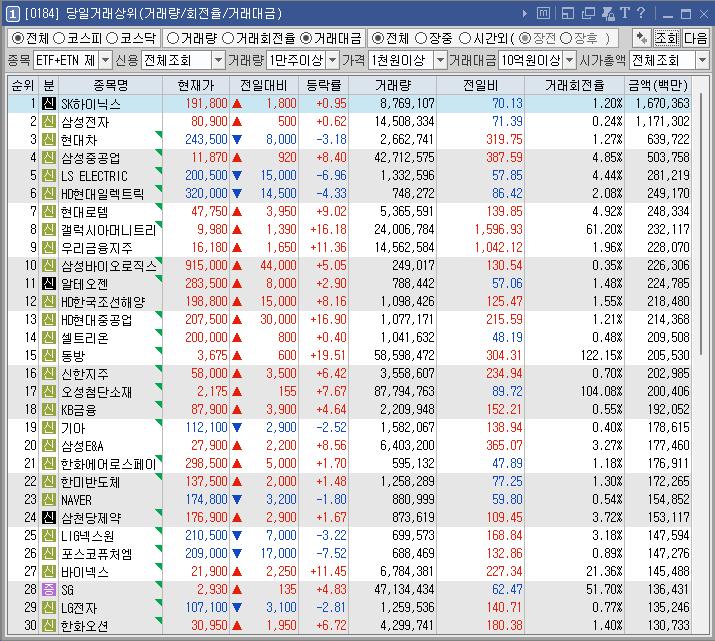The width and height of the screenshot is (715, 641).
Task: Click the green 신 badge on 동방 row
Action: pos(49,356)
